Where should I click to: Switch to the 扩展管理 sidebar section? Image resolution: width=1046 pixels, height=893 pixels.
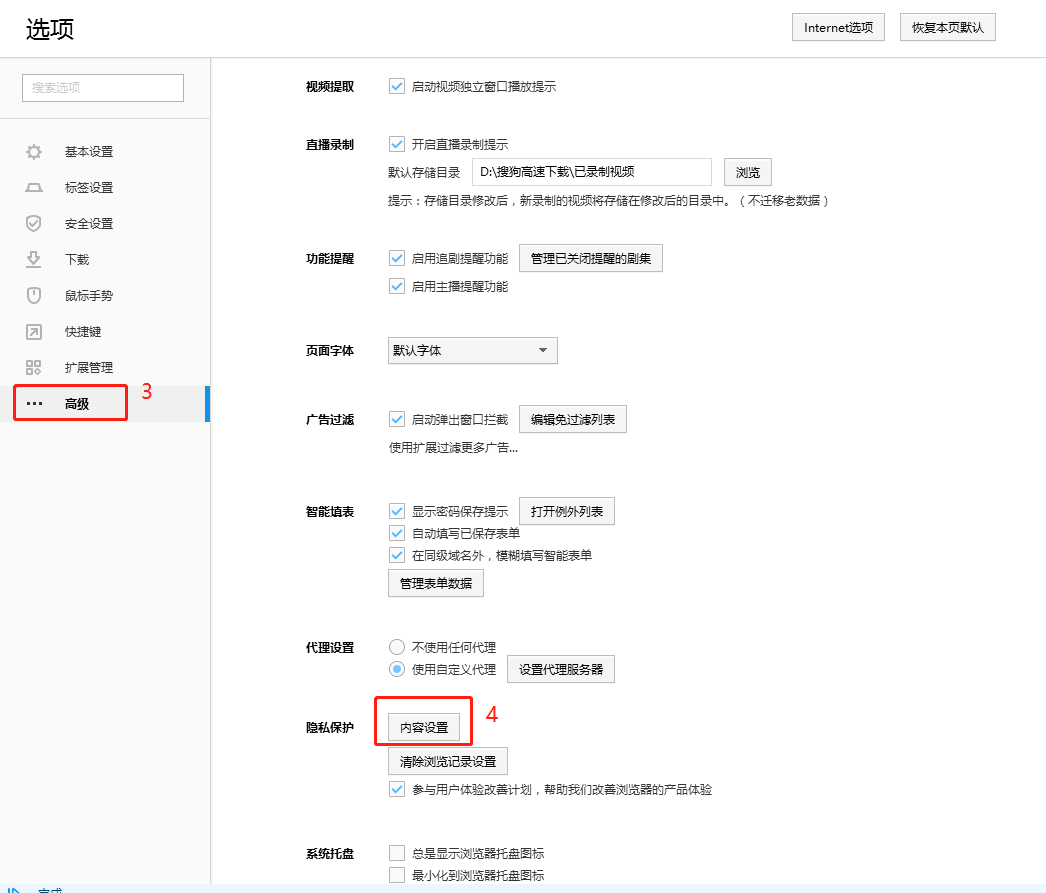click(x=89, y=368)
